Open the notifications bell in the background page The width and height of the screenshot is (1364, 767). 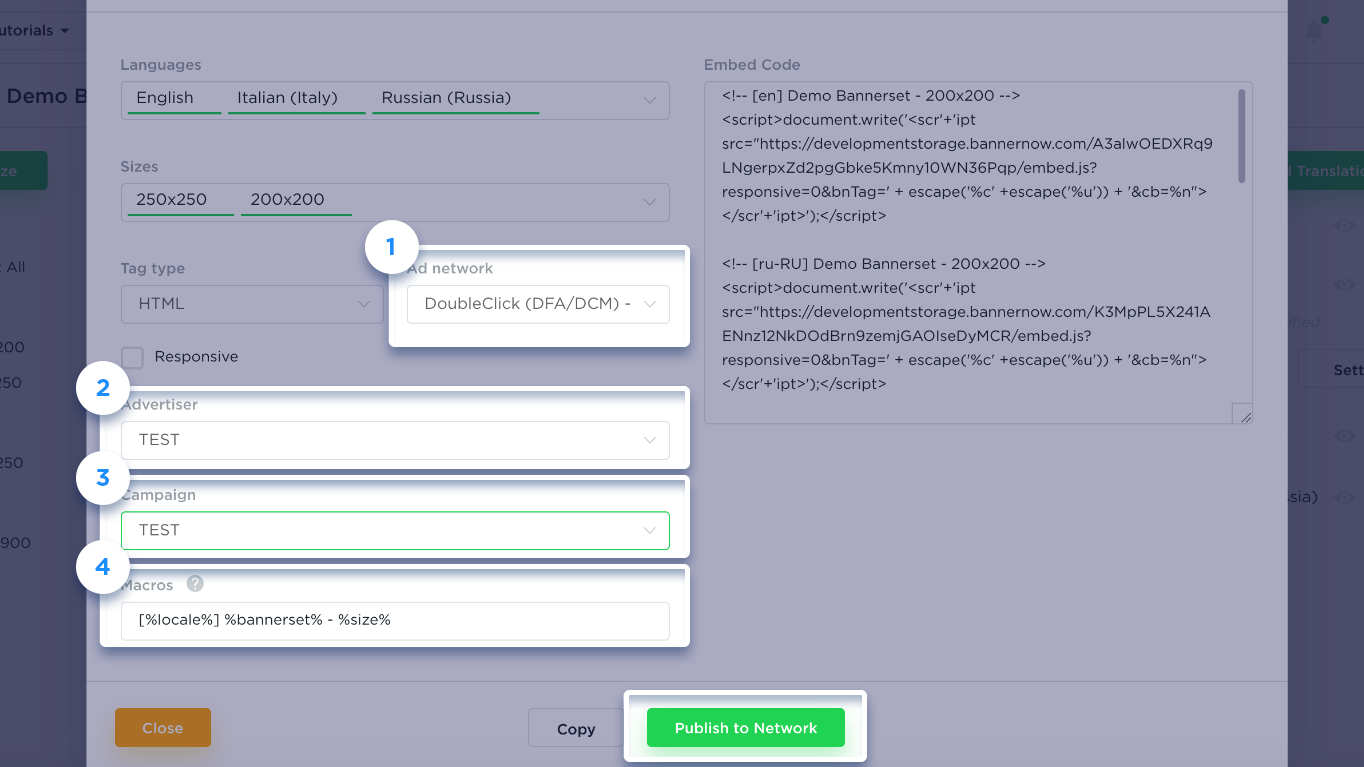[1315, 31]
